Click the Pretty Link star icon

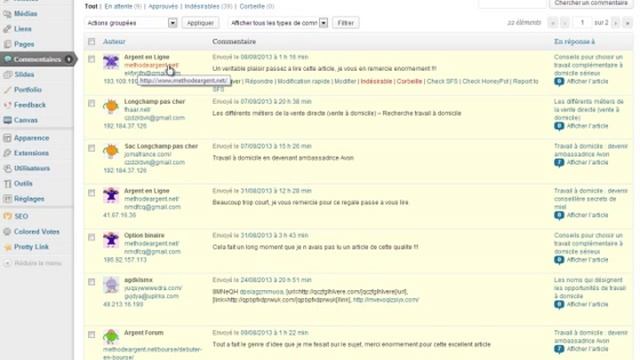pos(7,247)
